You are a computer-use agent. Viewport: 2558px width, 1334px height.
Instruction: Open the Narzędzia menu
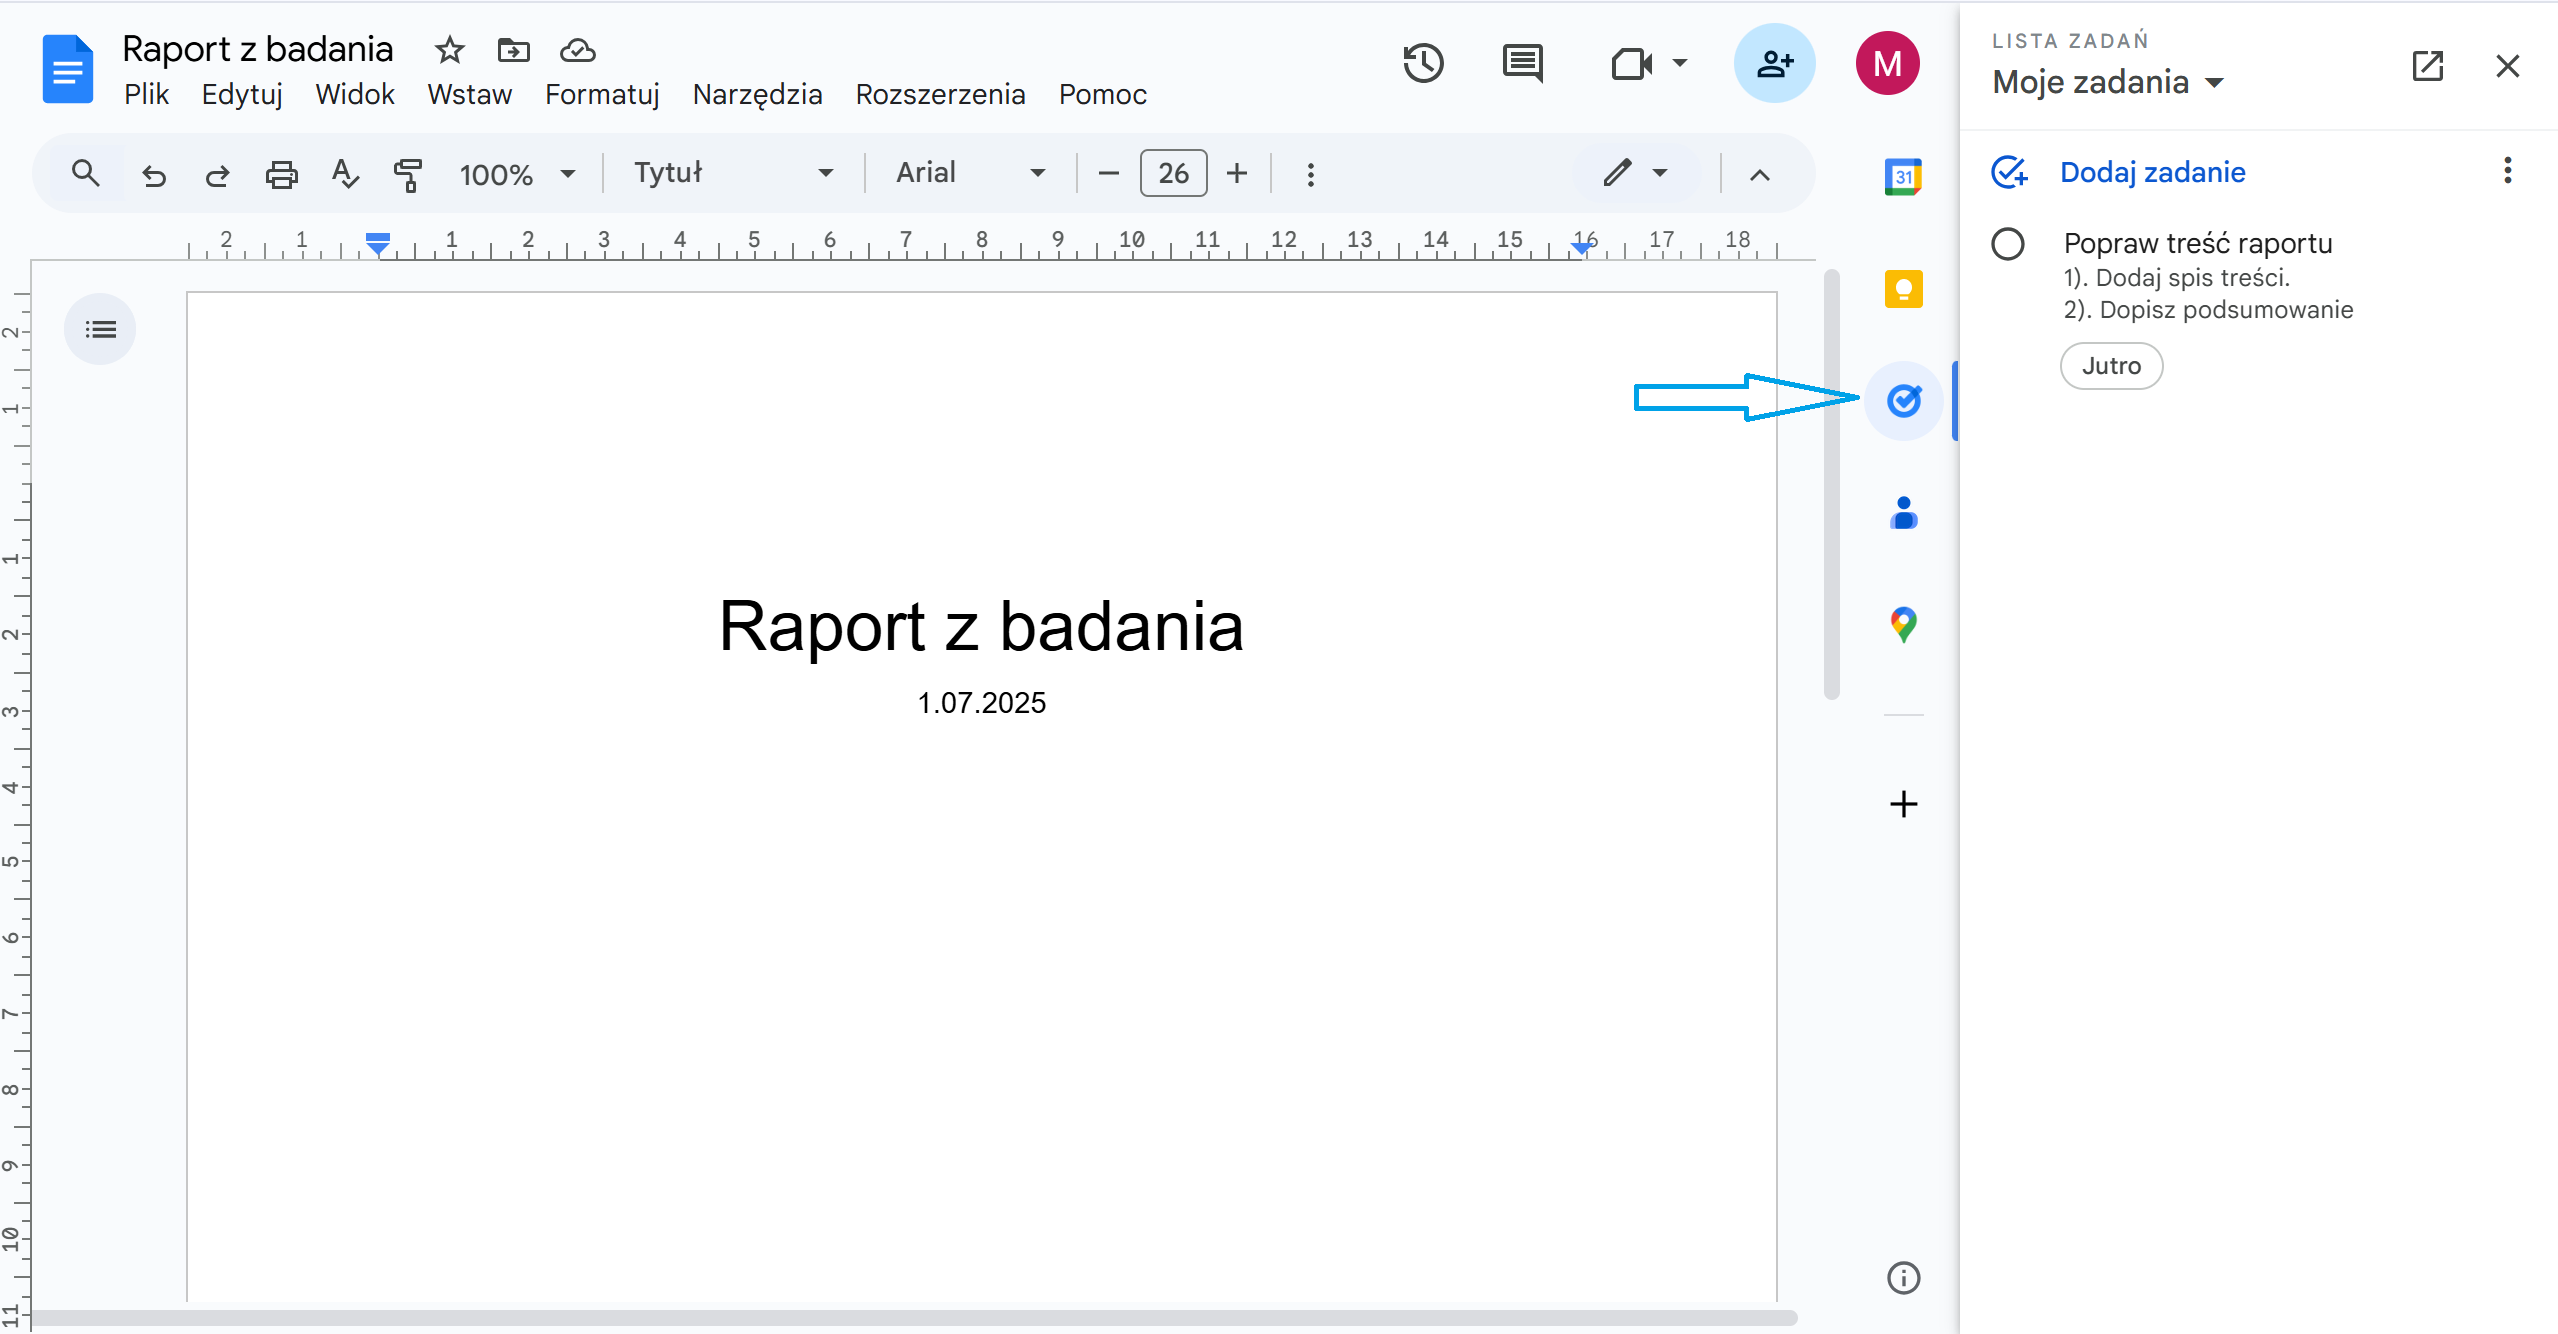757,94
